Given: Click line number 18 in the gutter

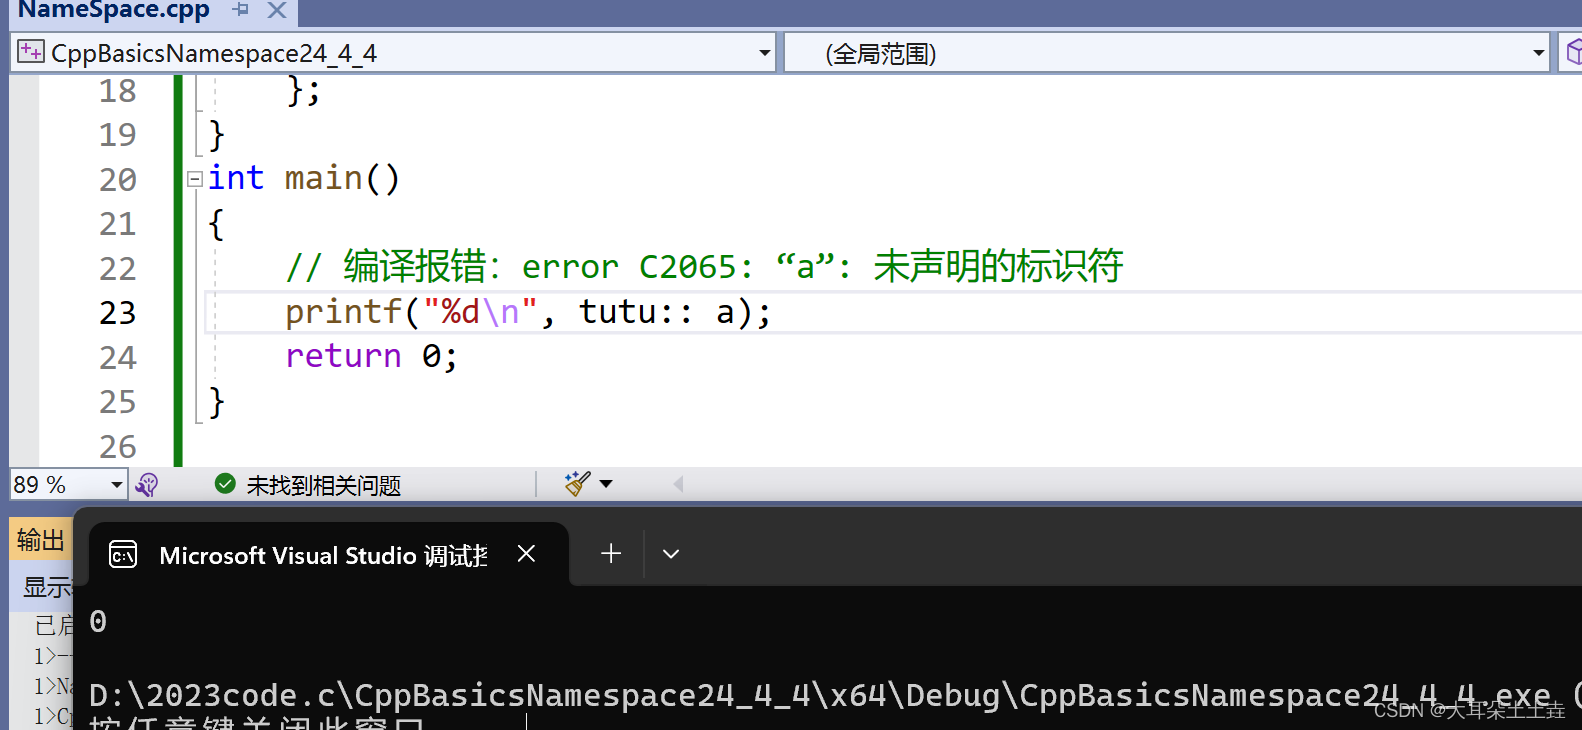Looking at the screenshot, I should coord(117,91).
